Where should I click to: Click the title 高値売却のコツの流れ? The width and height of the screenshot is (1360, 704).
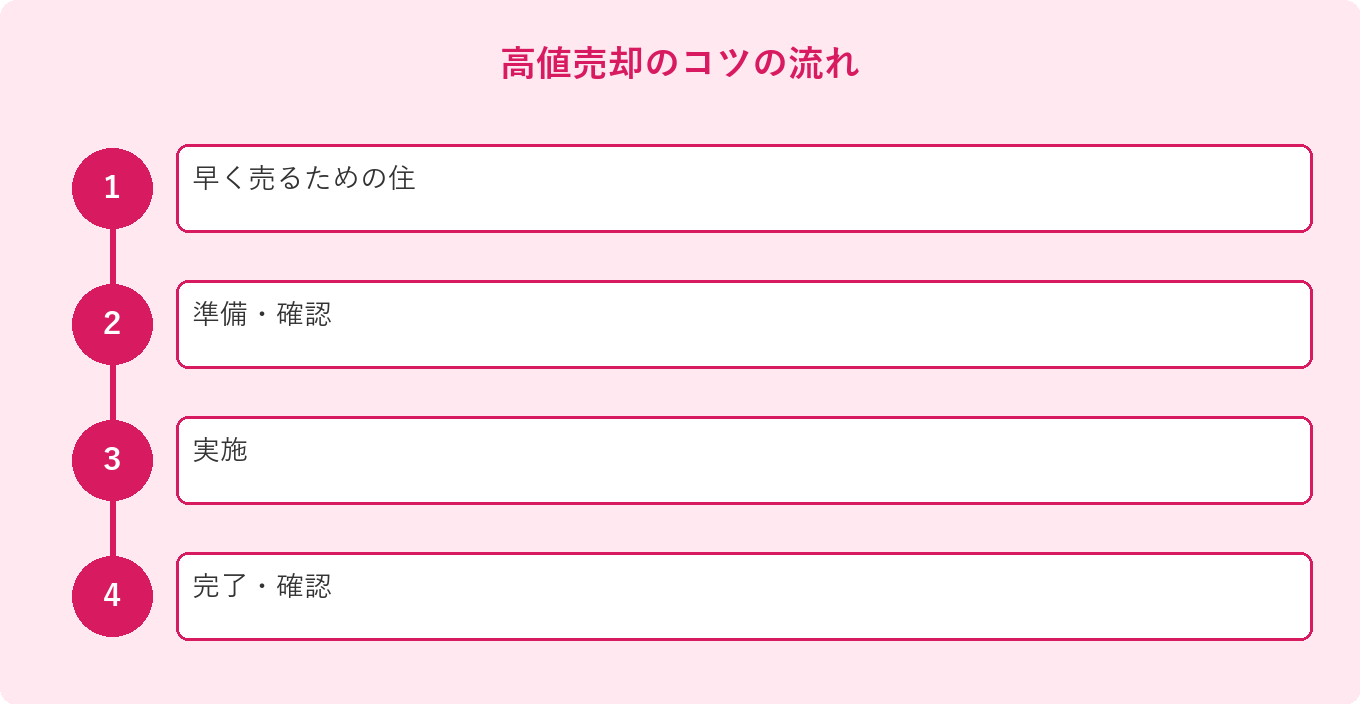click(x=680, y=64)
